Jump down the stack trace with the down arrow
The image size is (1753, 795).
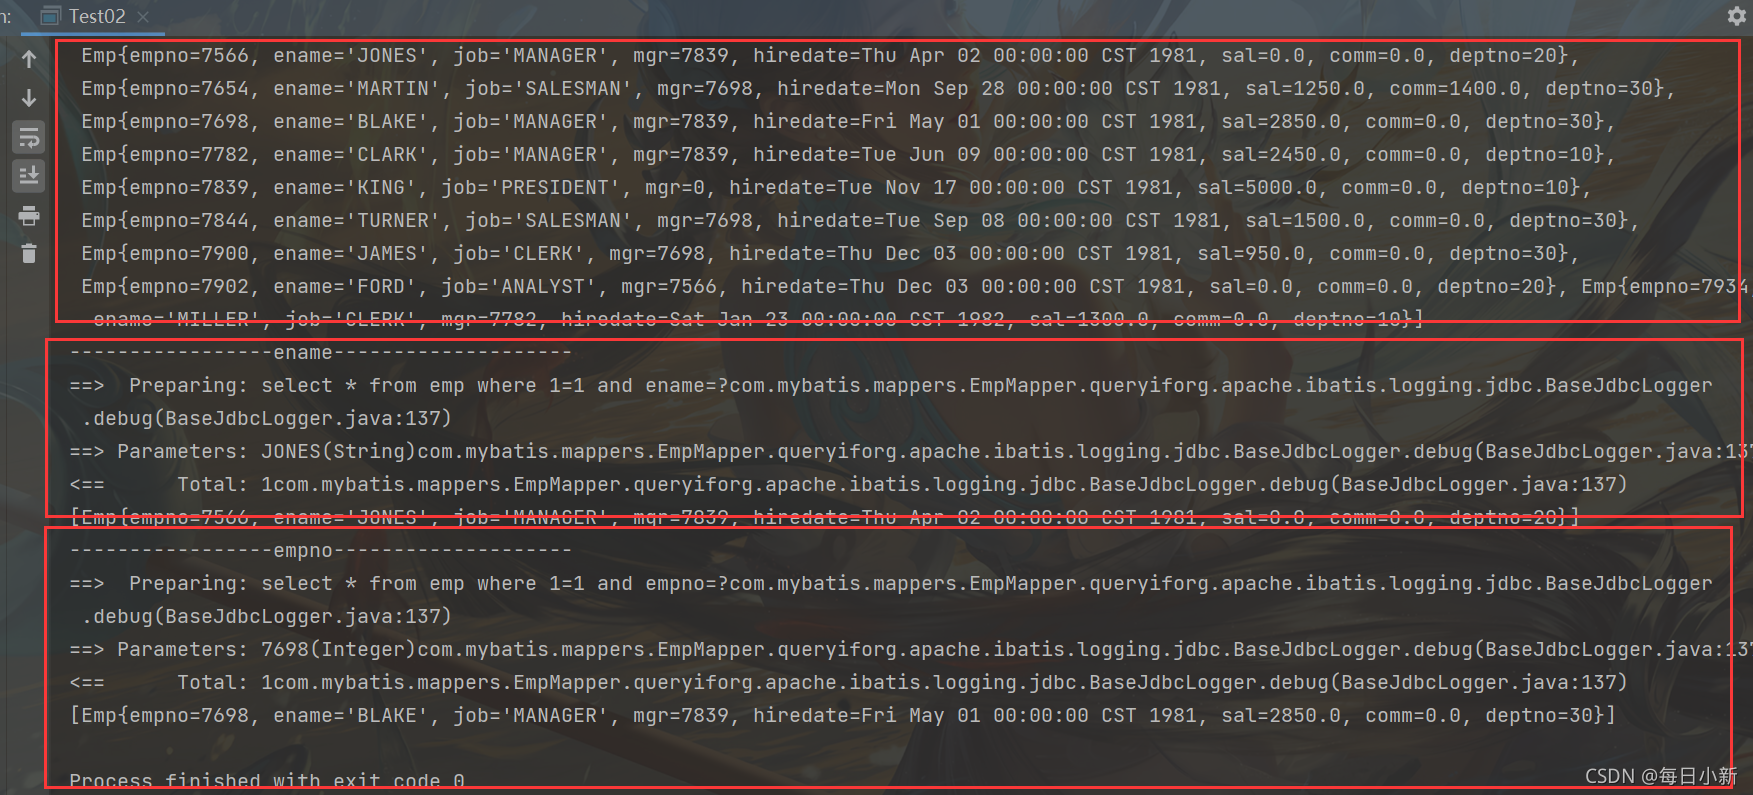pos(29,98)
